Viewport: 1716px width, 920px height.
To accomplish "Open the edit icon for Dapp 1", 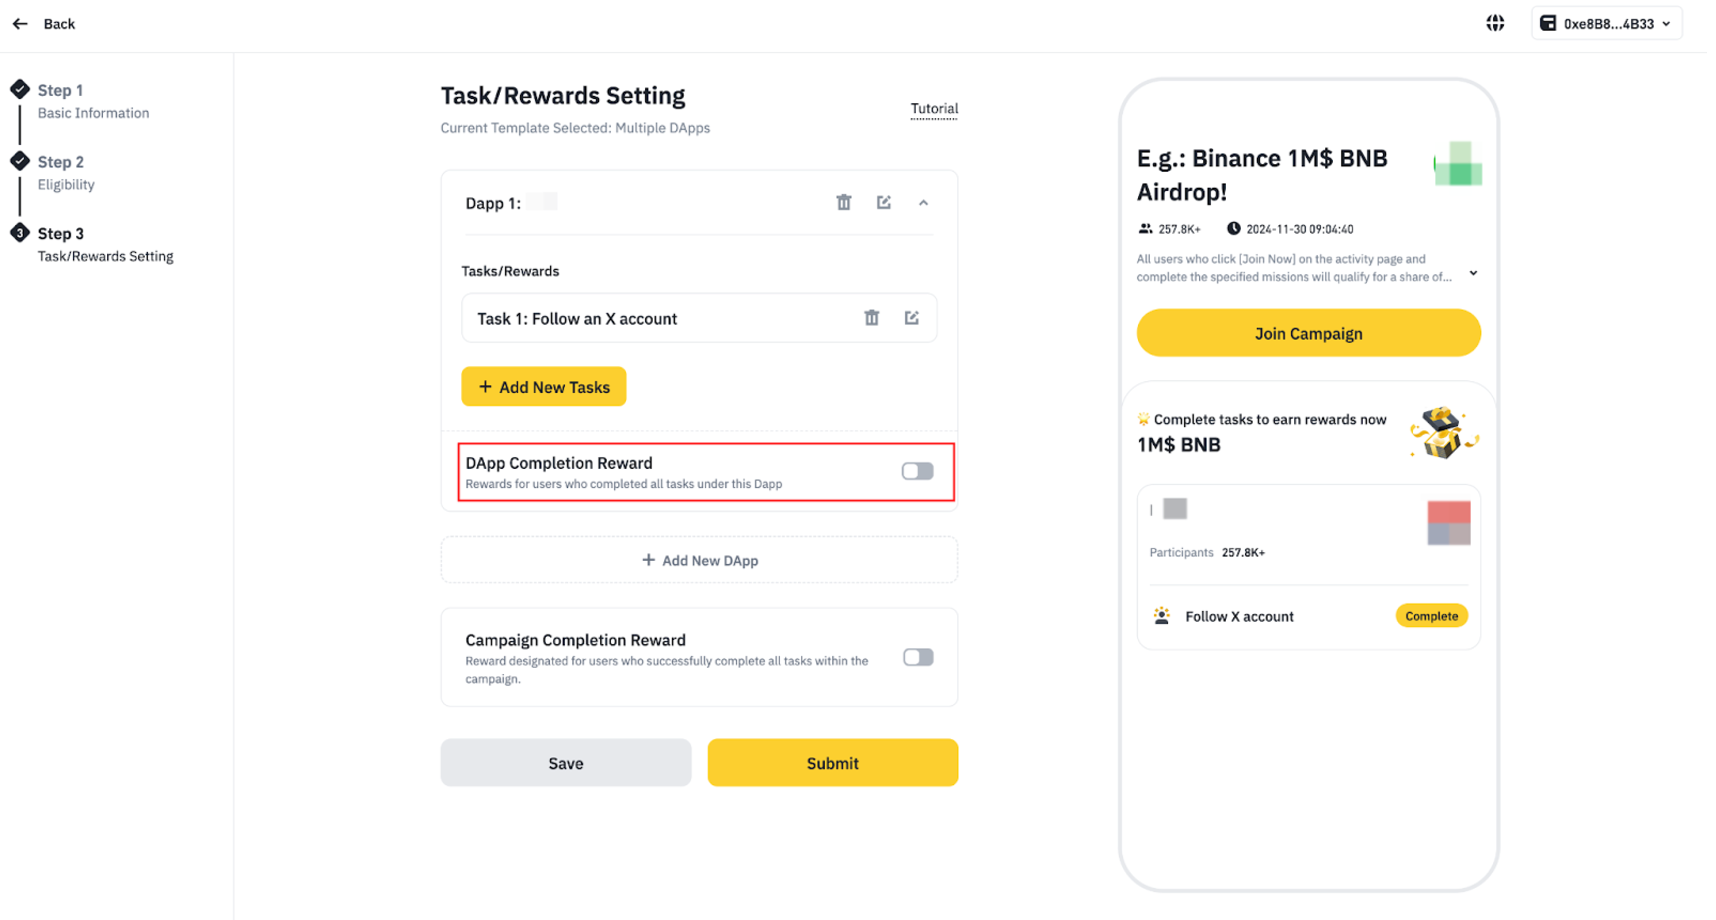I will pyautogui.click(x=884, y=202).
